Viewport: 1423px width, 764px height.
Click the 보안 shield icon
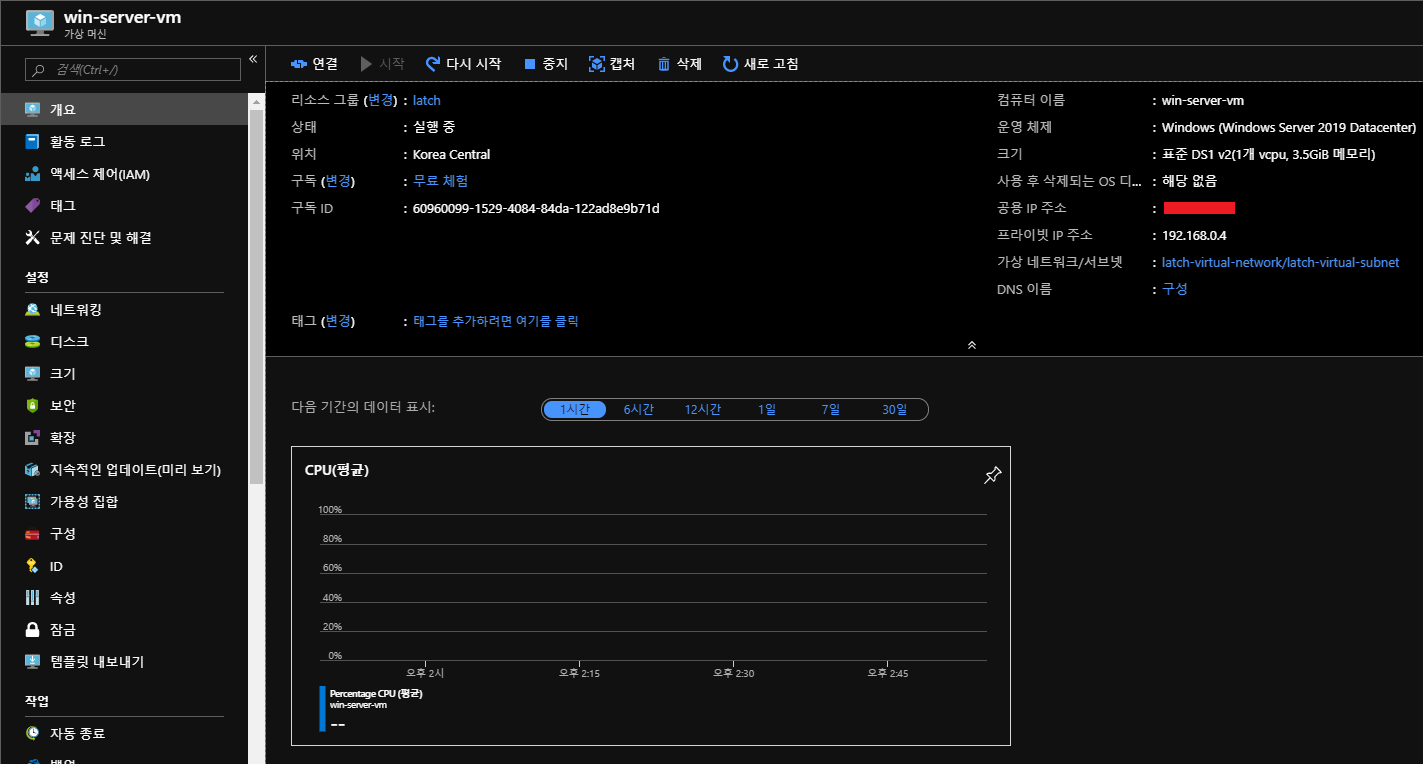(x=32, y=406)
